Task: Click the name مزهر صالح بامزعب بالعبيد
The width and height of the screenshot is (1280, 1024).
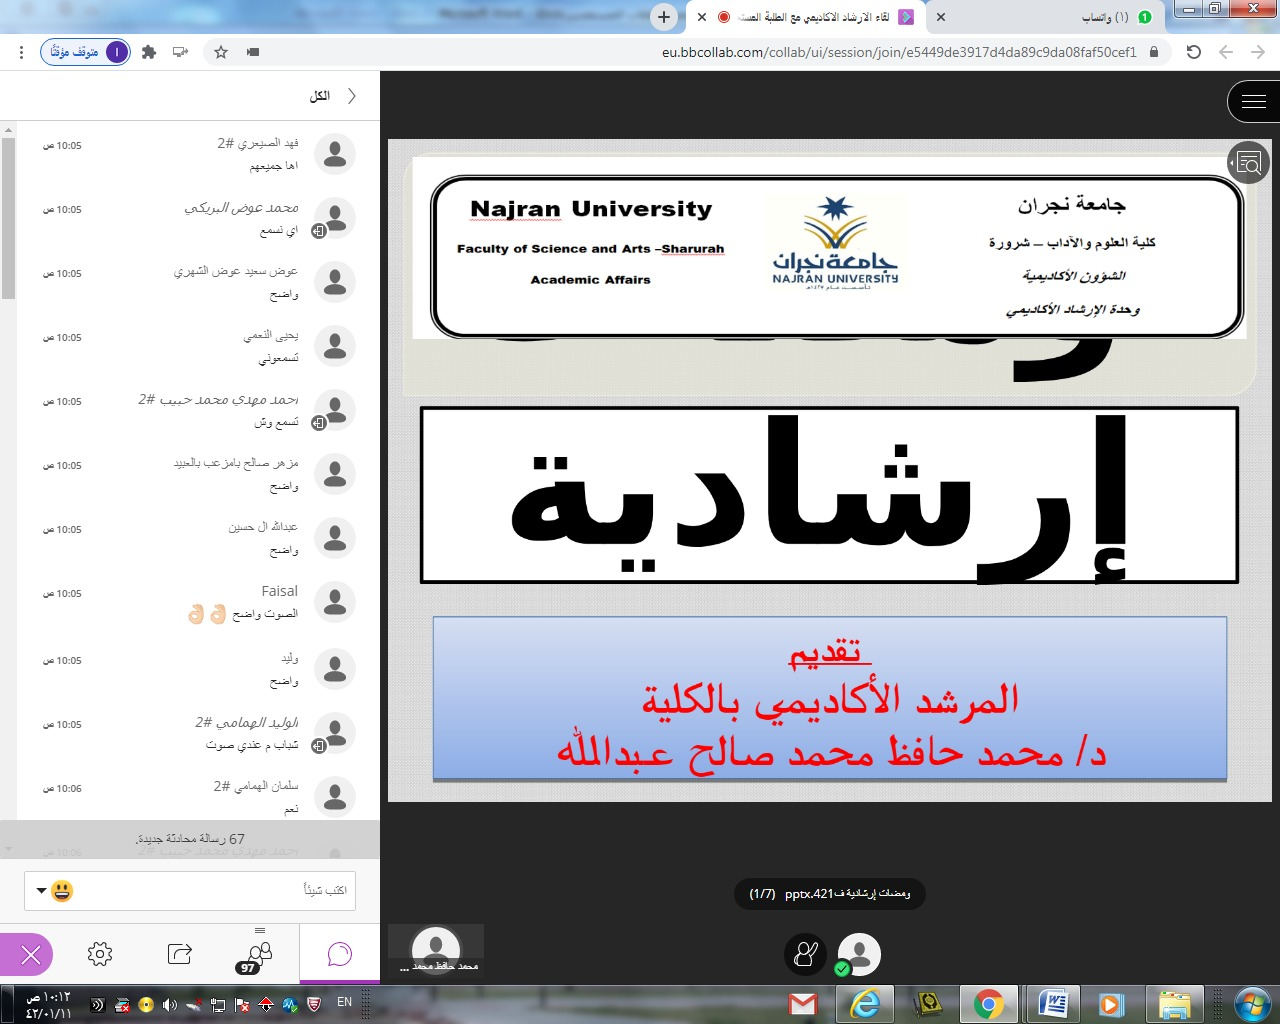Action: click(x=236, y=463)
